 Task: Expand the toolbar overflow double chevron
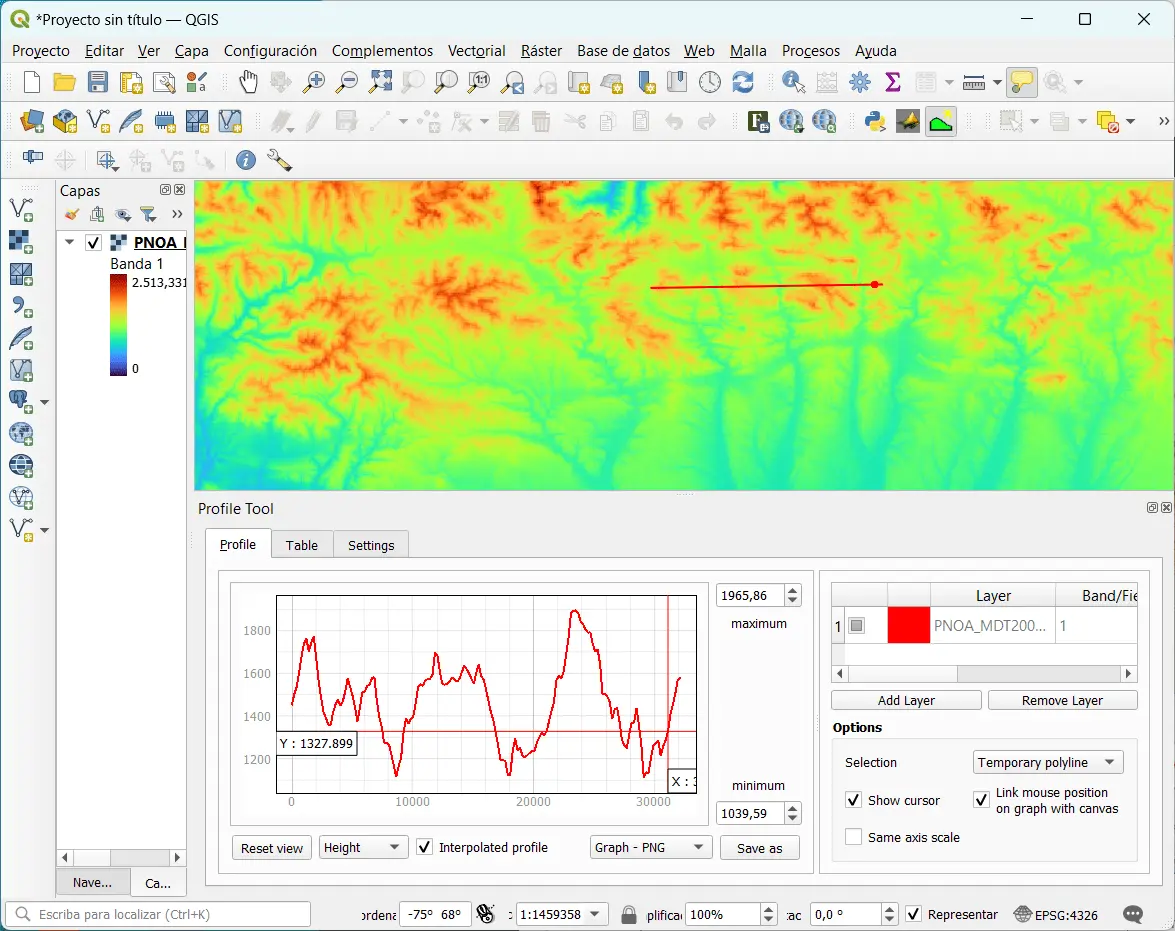point(1163,121)
